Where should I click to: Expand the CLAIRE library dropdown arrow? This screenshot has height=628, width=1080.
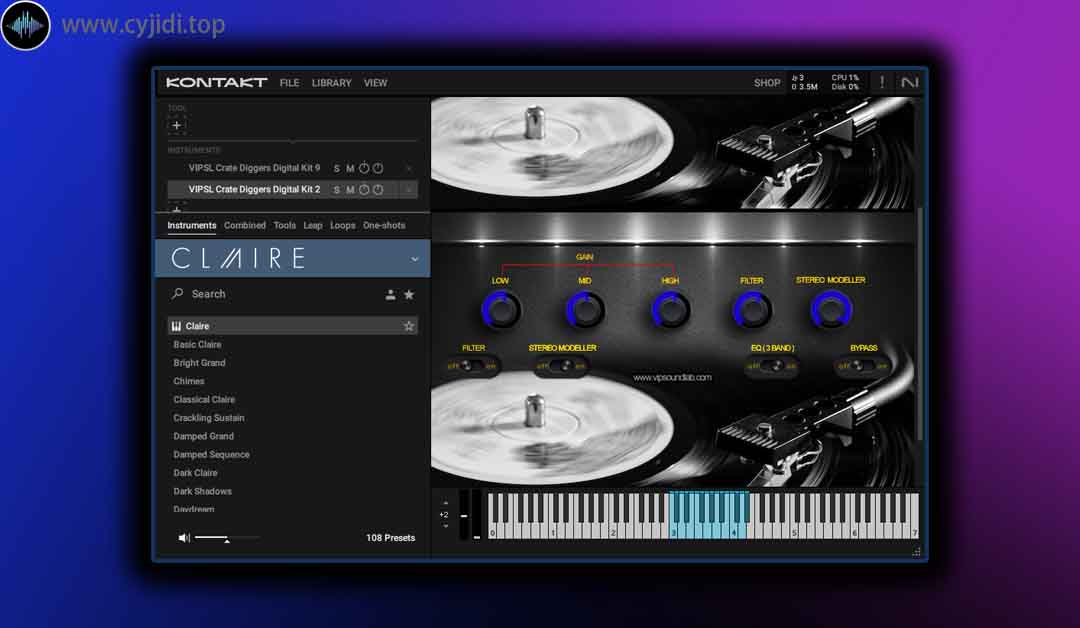[x=415, y=259]
